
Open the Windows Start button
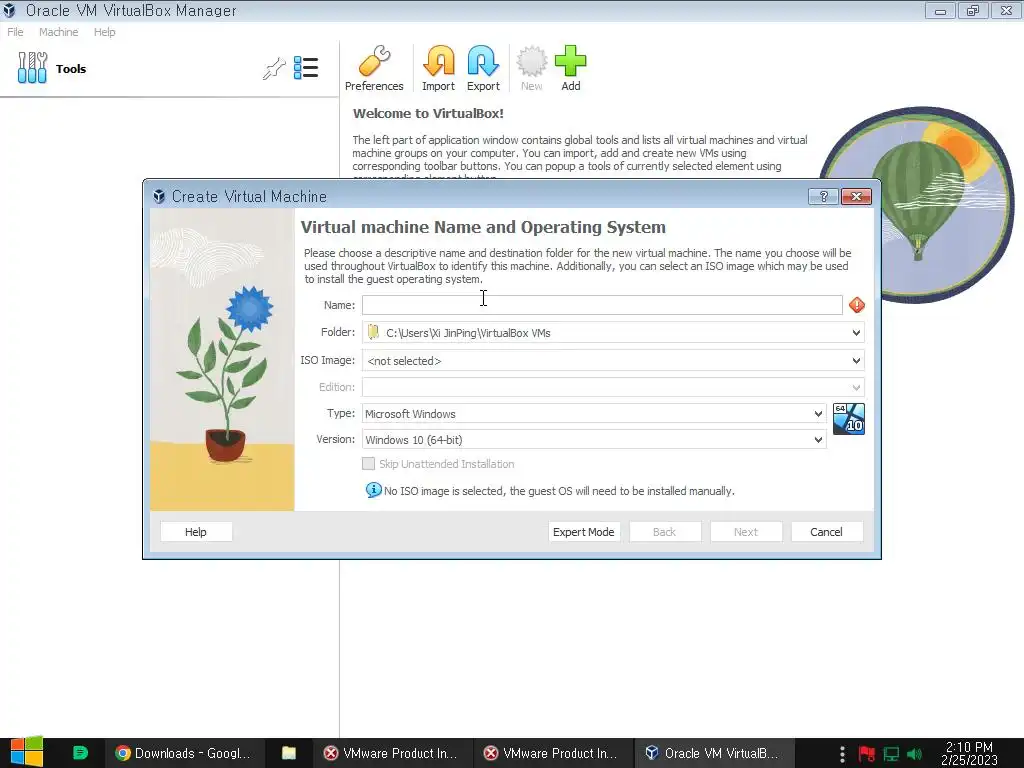27,752
